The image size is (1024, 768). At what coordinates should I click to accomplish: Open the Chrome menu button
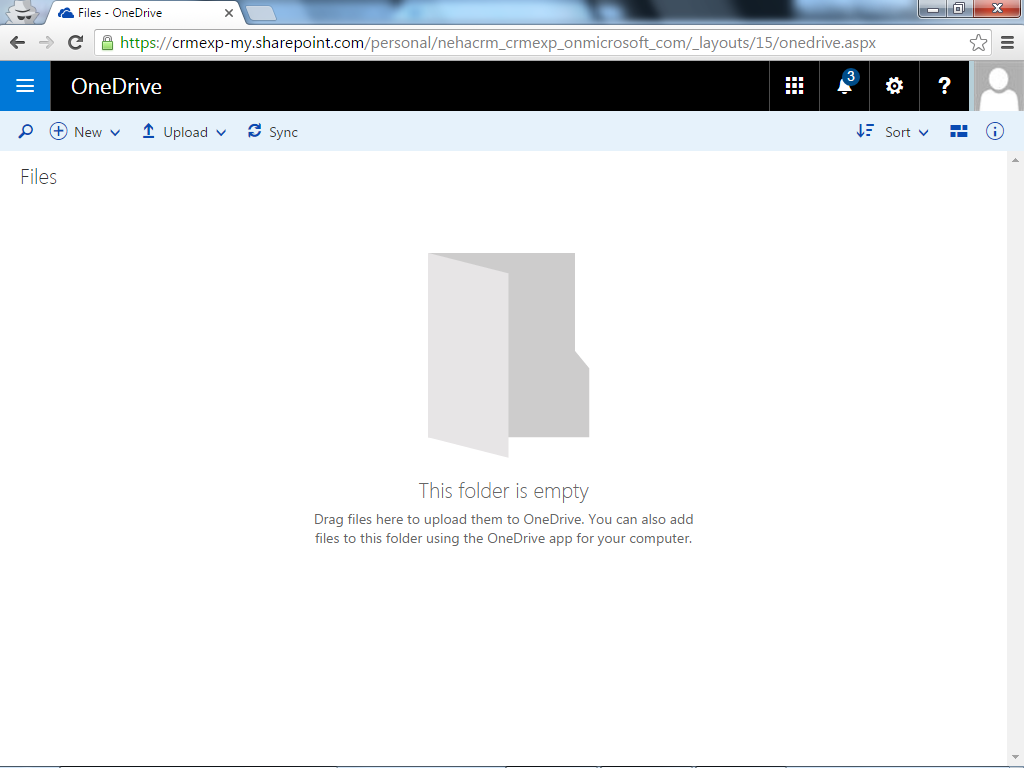tap(1008, 43)
